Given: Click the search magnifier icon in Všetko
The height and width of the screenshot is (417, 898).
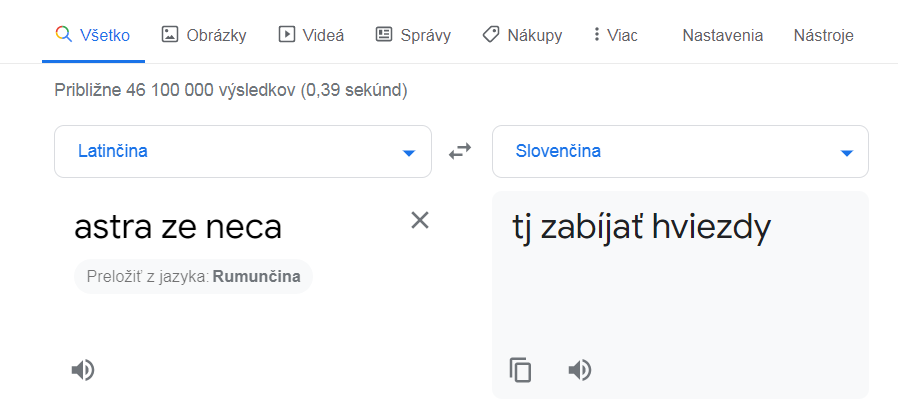Looking at the screenshot, I should 64,34.
